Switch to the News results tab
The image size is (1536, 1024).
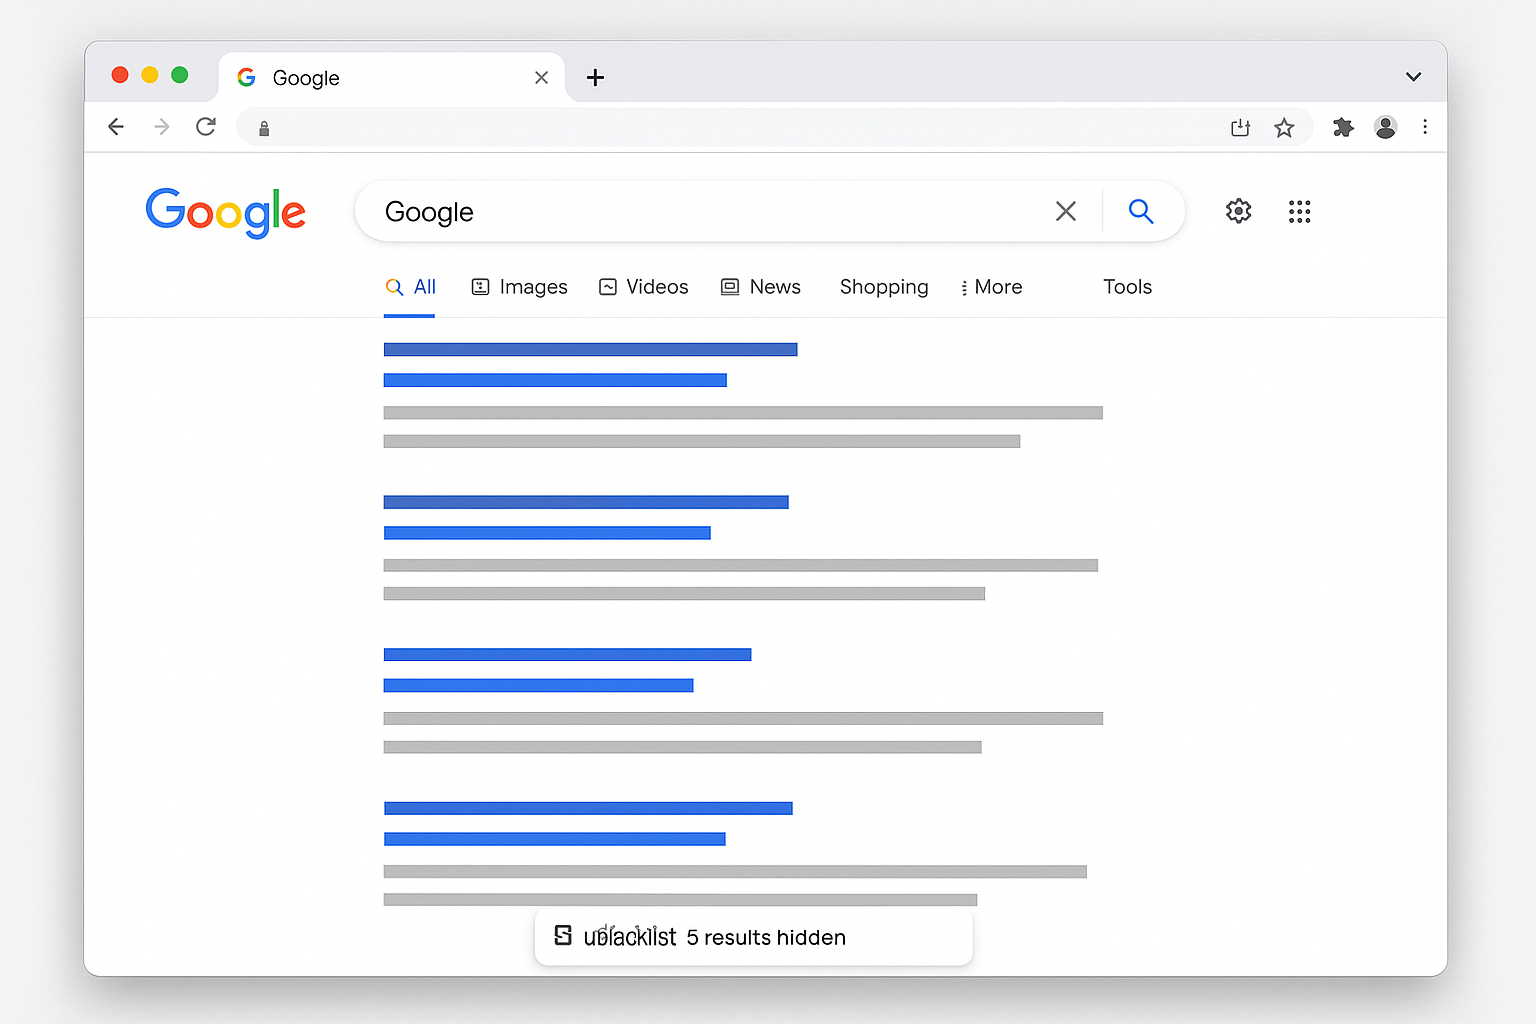click(x=761, y=287)
